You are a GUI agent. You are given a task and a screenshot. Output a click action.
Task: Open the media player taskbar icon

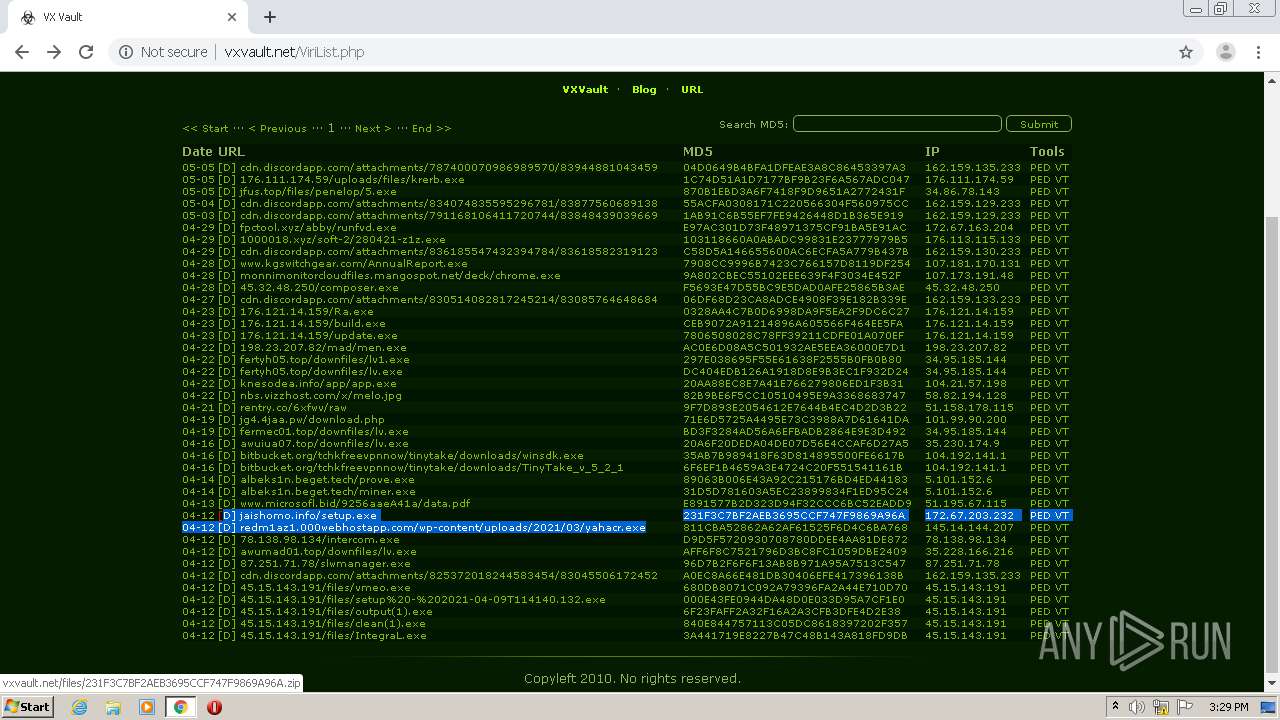(147, 707)
